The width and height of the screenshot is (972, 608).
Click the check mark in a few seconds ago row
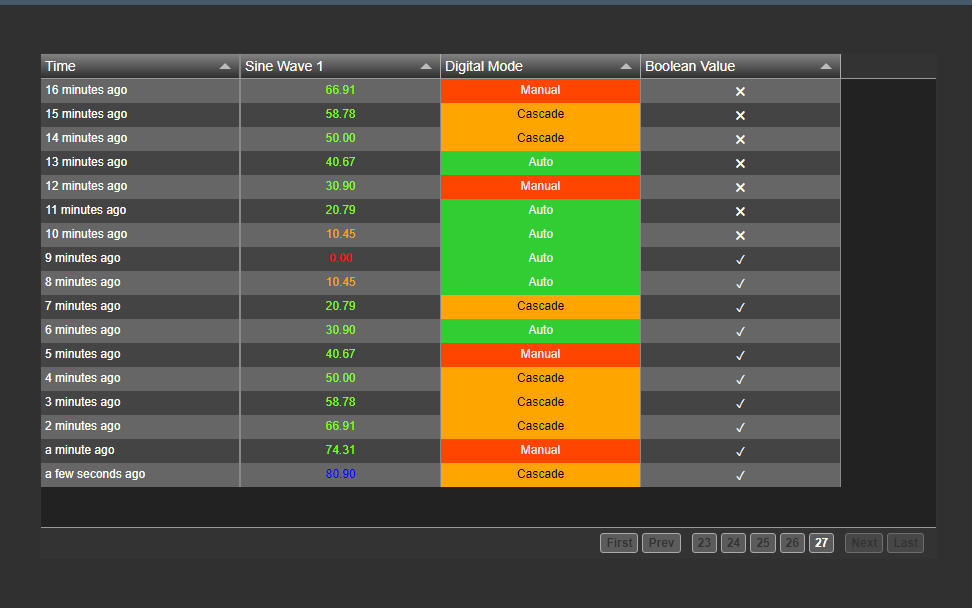coord(740,475)
